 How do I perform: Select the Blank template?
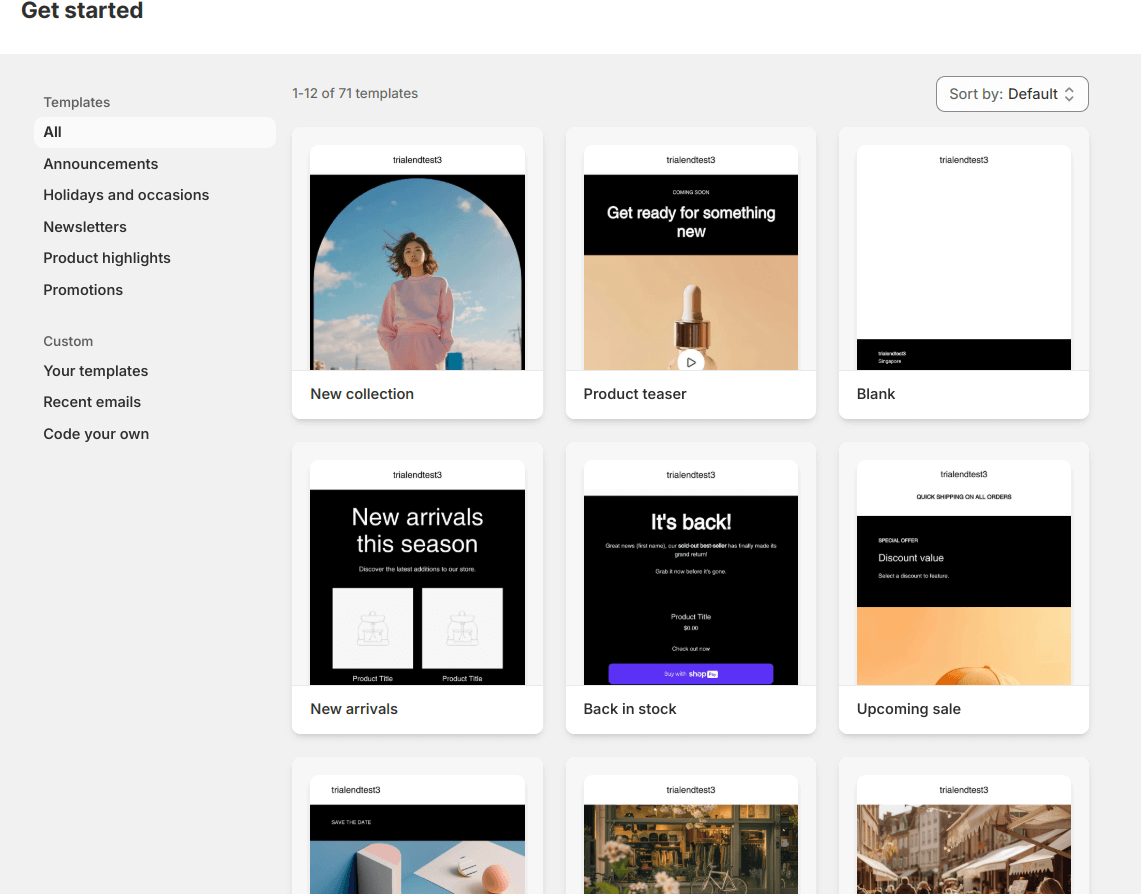click(963, 270)
